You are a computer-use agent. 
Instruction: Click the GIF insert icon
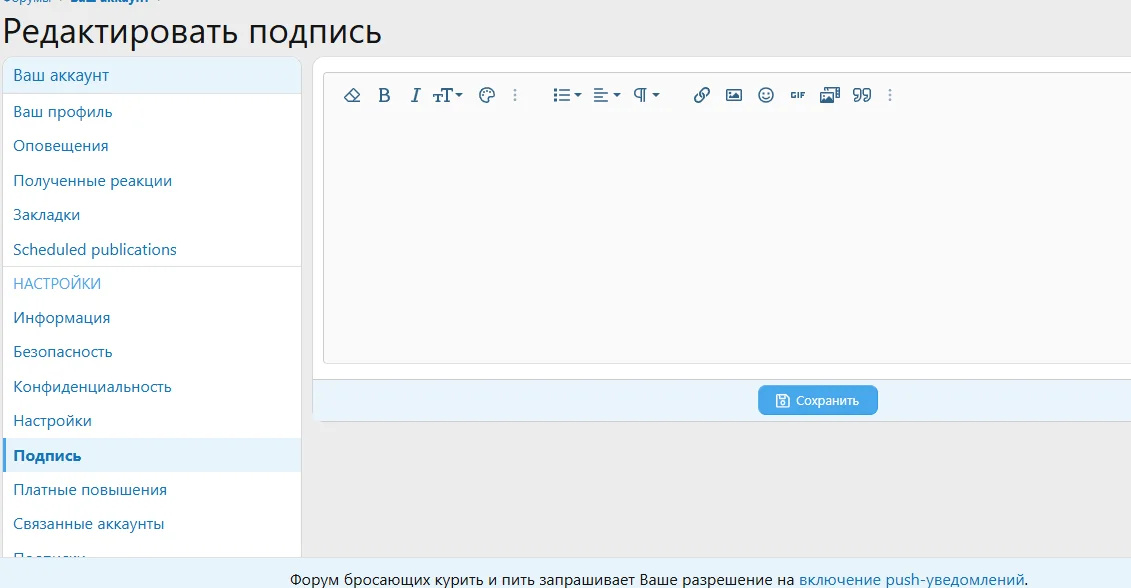tap(797, 95)
